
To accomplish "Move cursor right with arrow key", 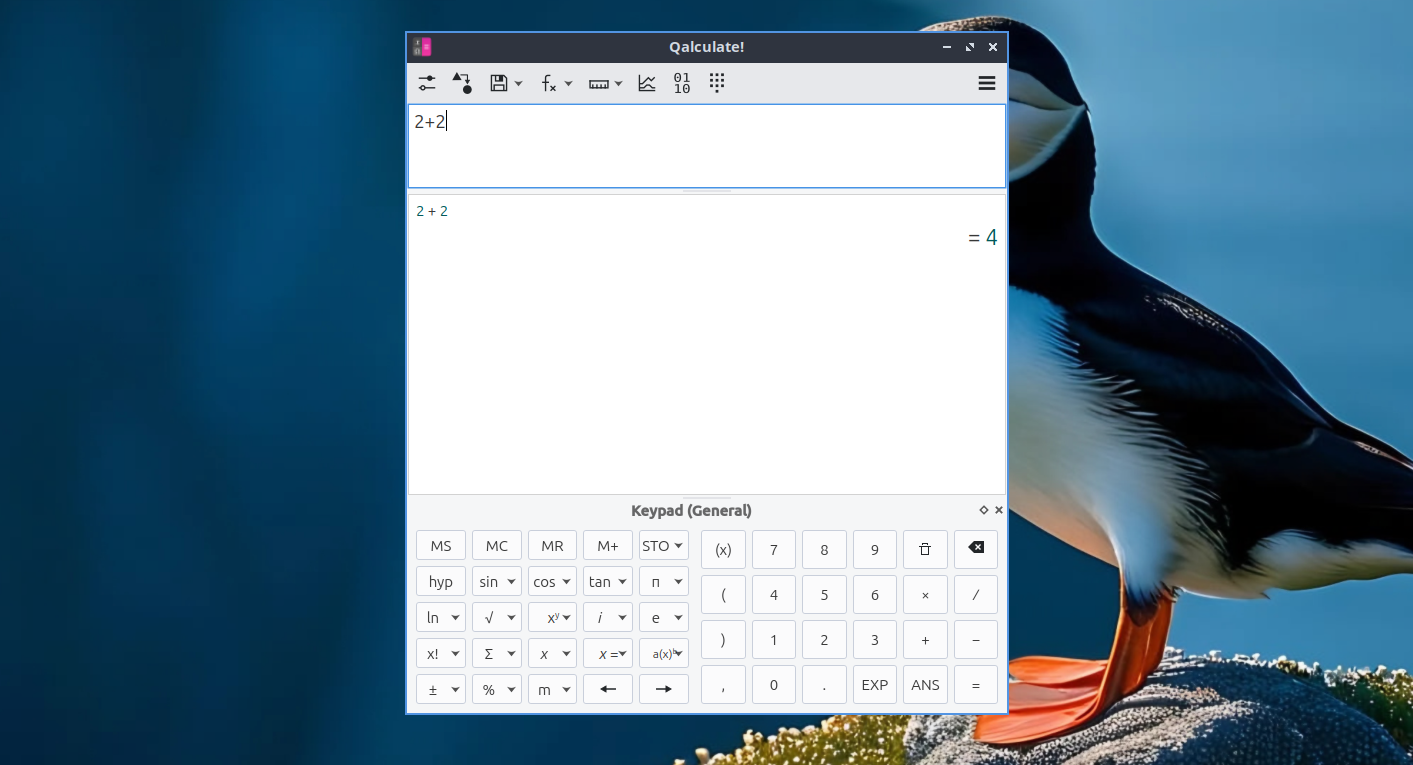I will [x=663, y=689].
